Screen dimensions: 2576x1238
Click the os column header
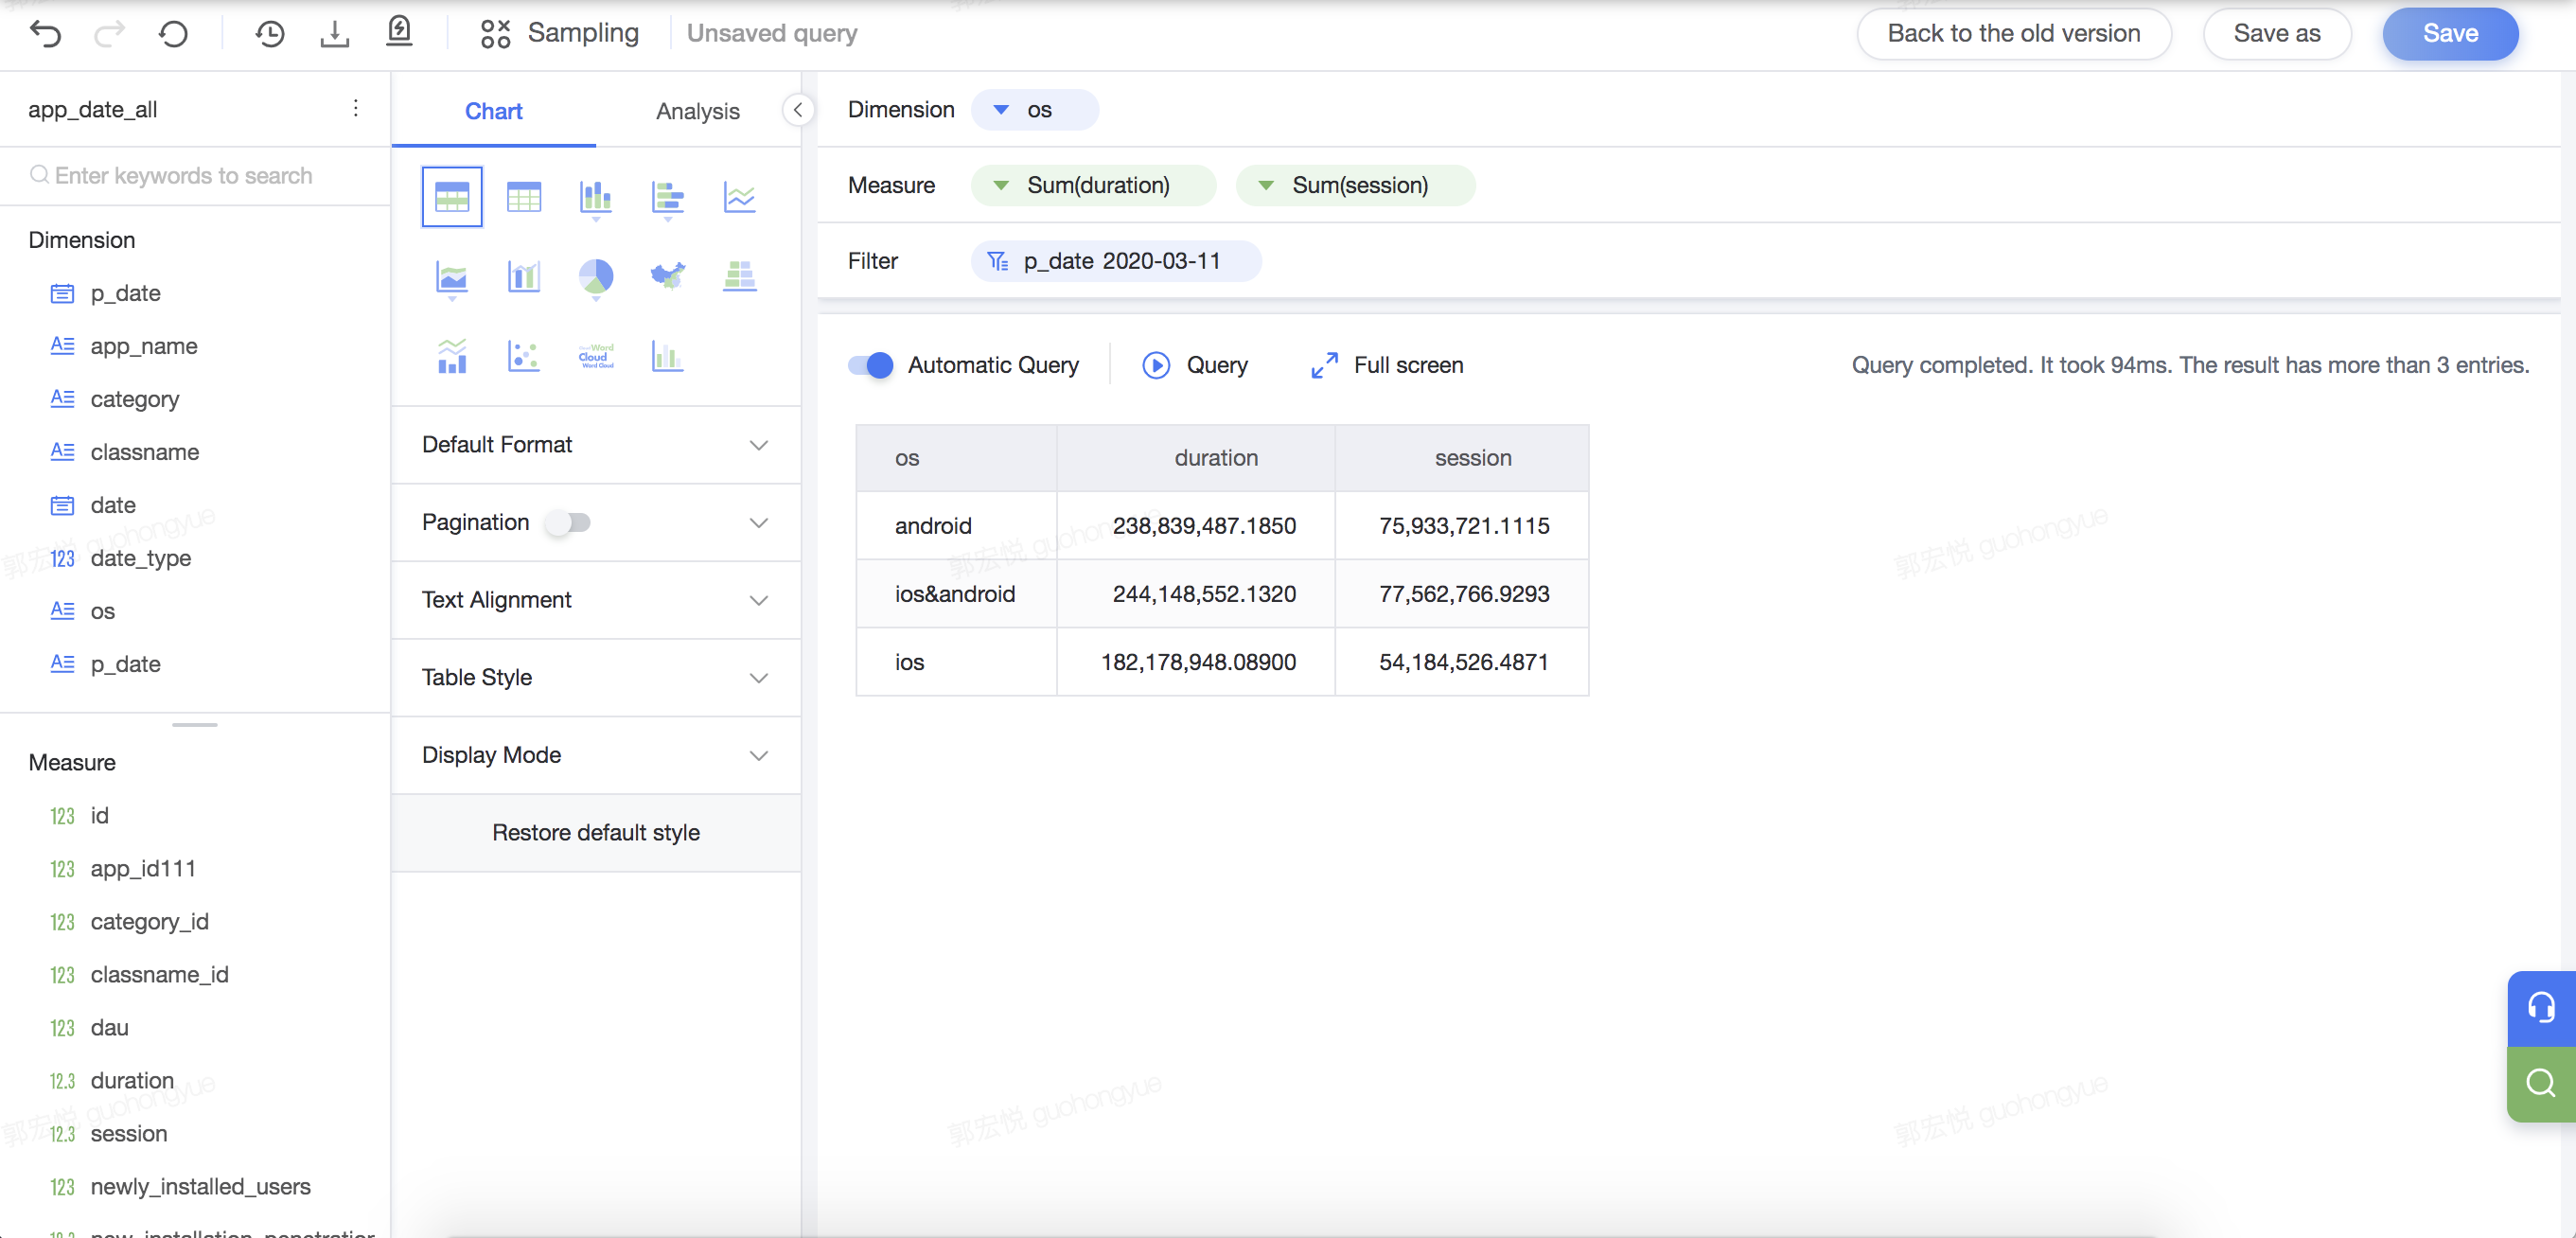(957, 458)
